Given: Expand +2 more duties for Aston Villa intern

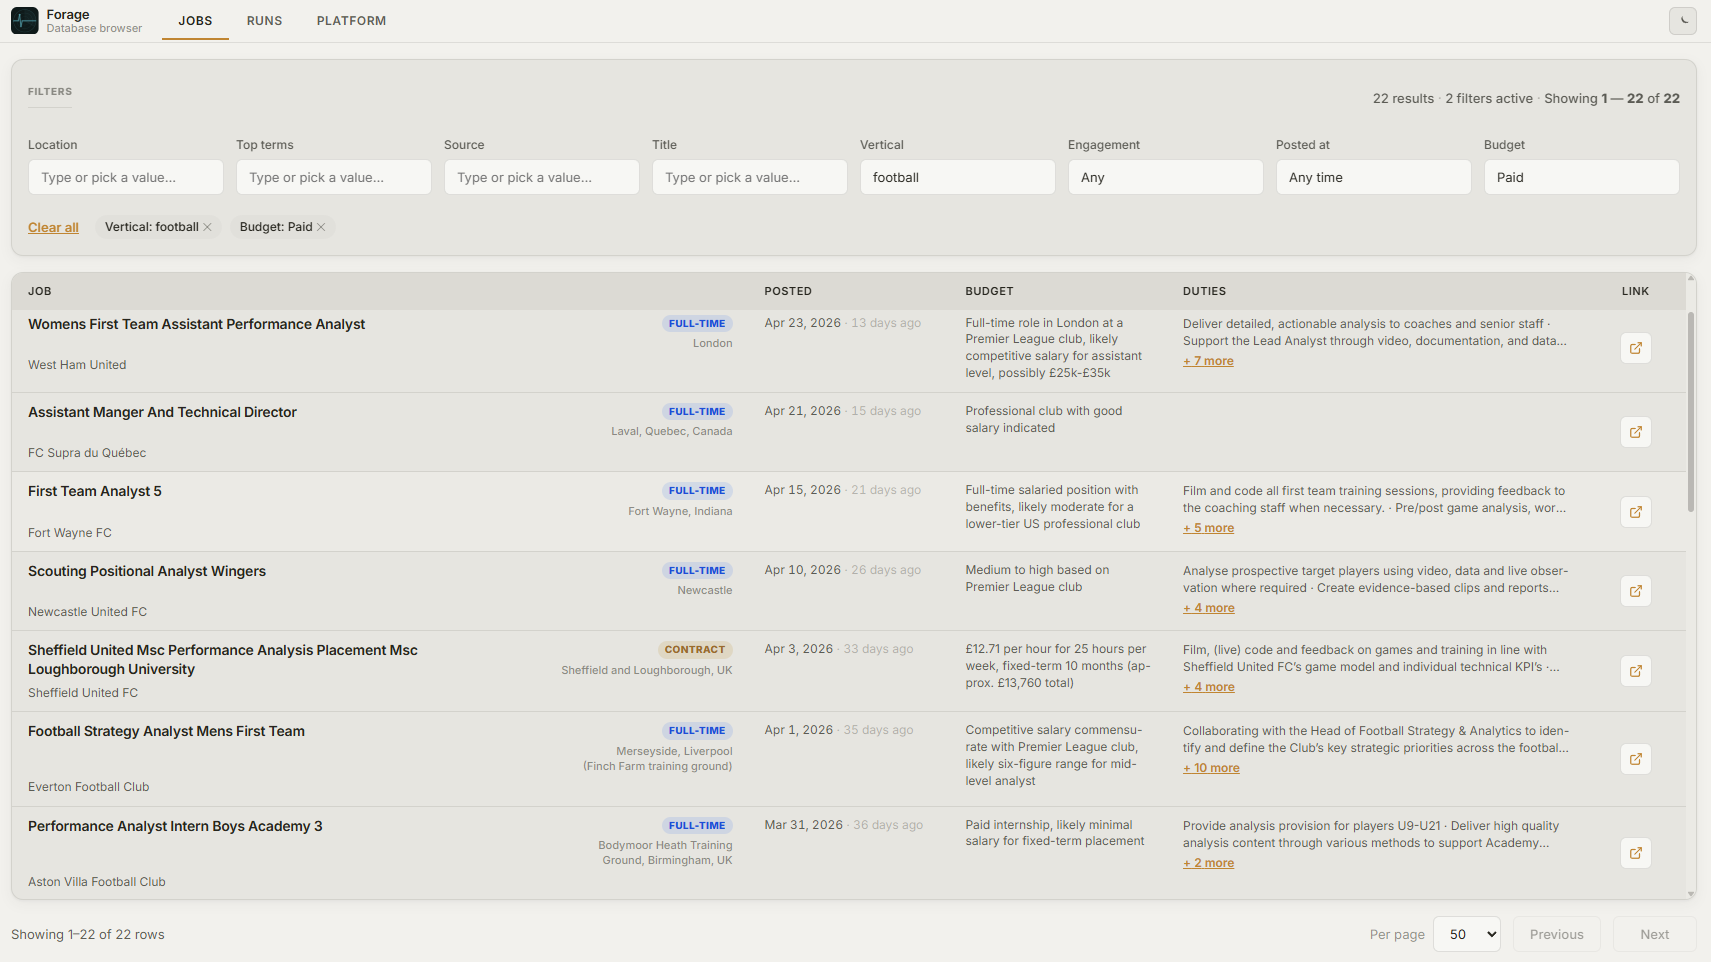Looking at the screenshot, I should click(1208, 863).
